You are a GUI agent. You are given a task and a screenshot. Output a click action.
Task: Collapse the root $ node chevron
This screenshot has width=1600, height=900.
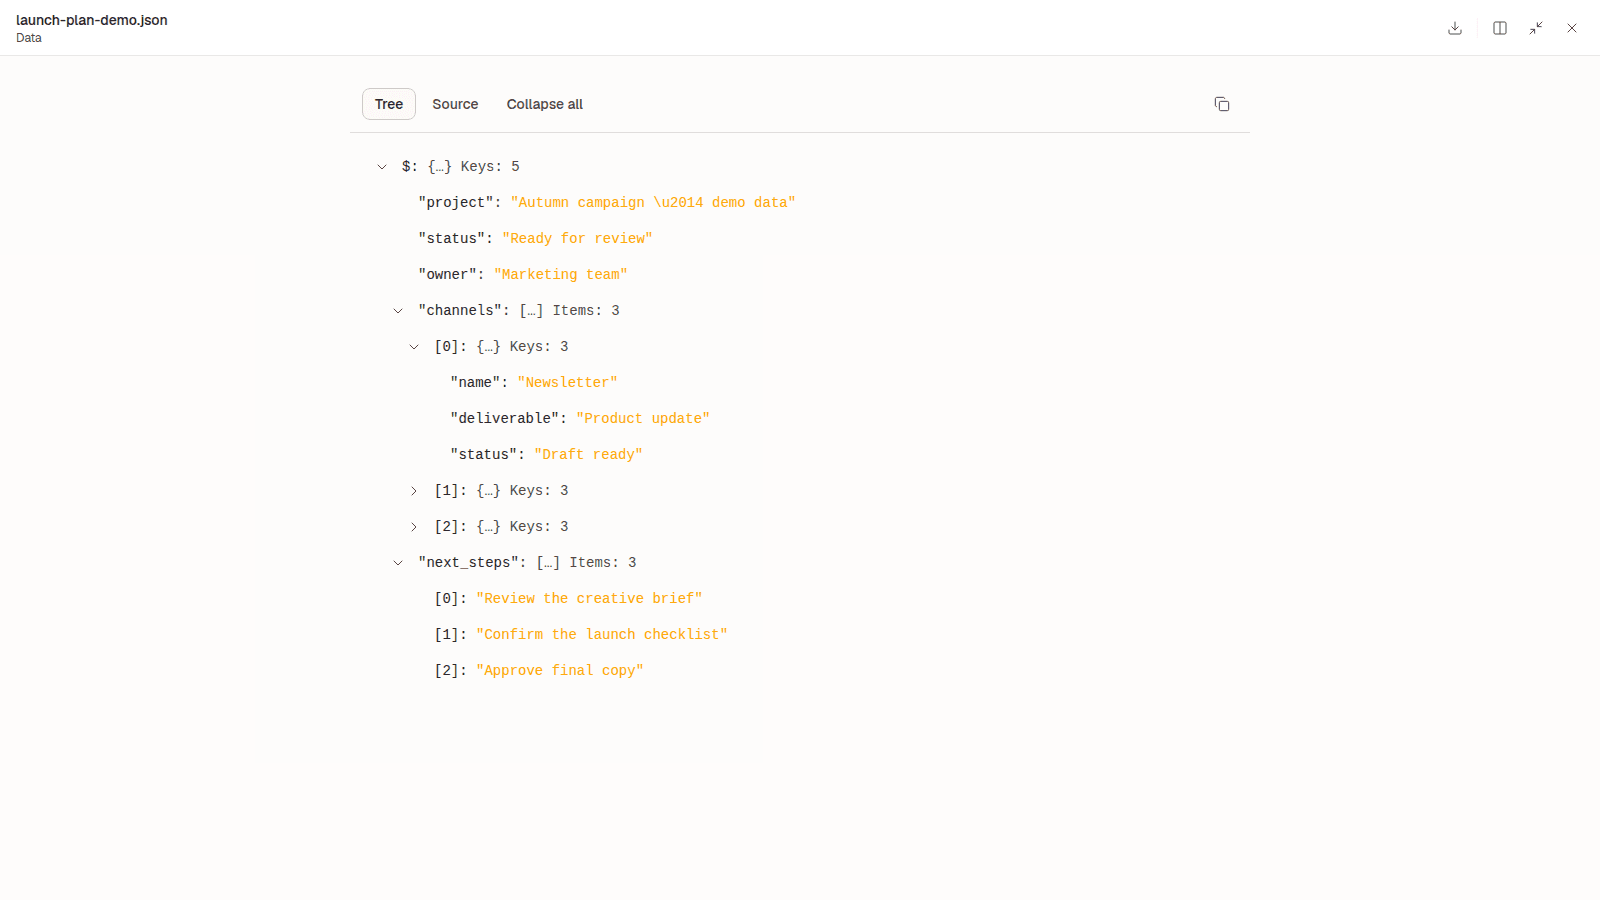(382, 167)
